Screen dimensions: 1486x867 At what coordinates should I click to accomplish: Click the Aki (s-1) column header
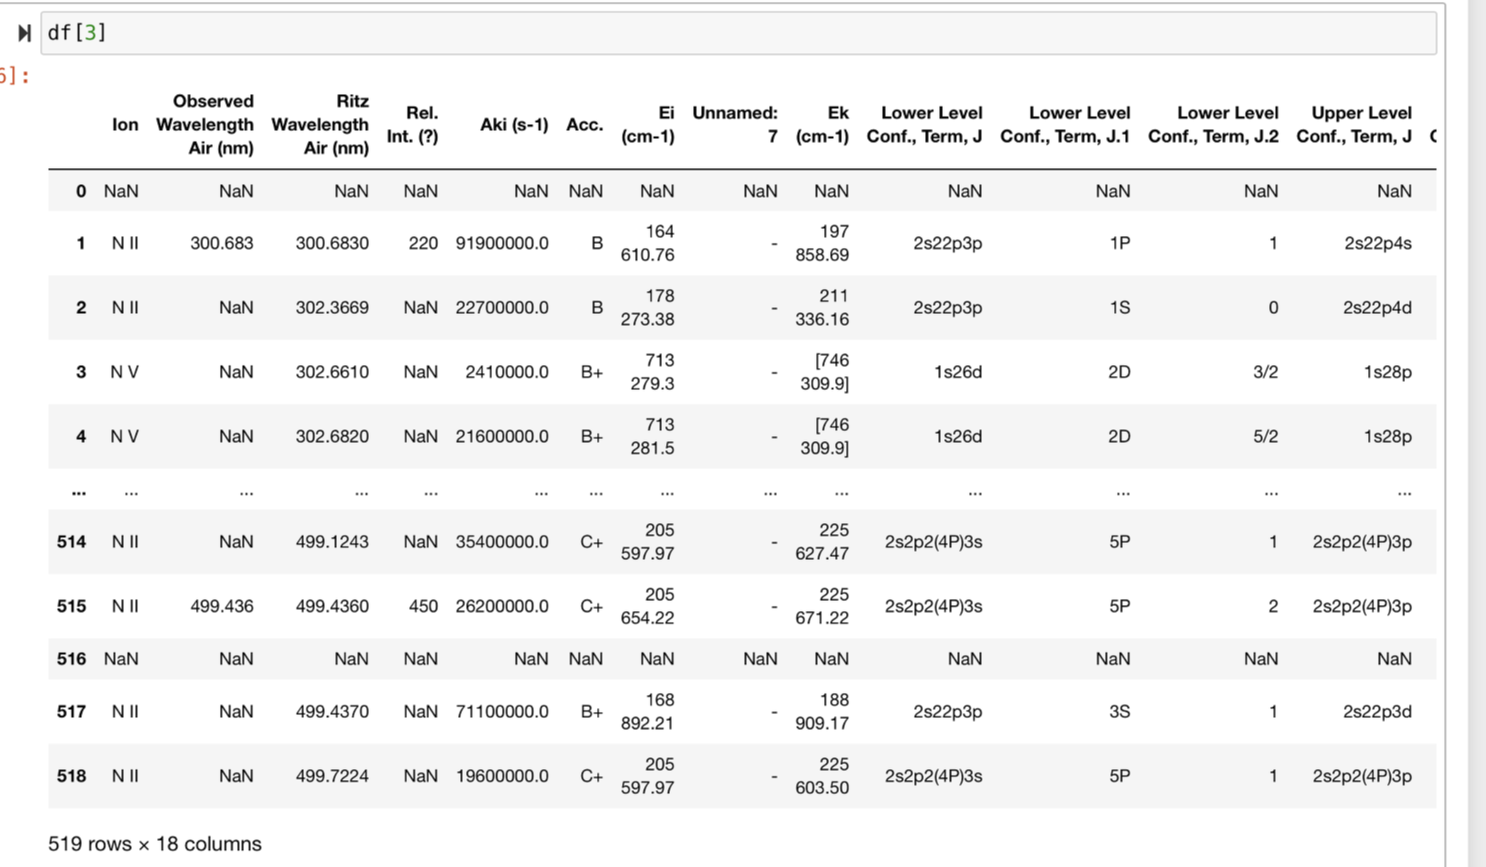pyautogui.click(x=514, y=125)
